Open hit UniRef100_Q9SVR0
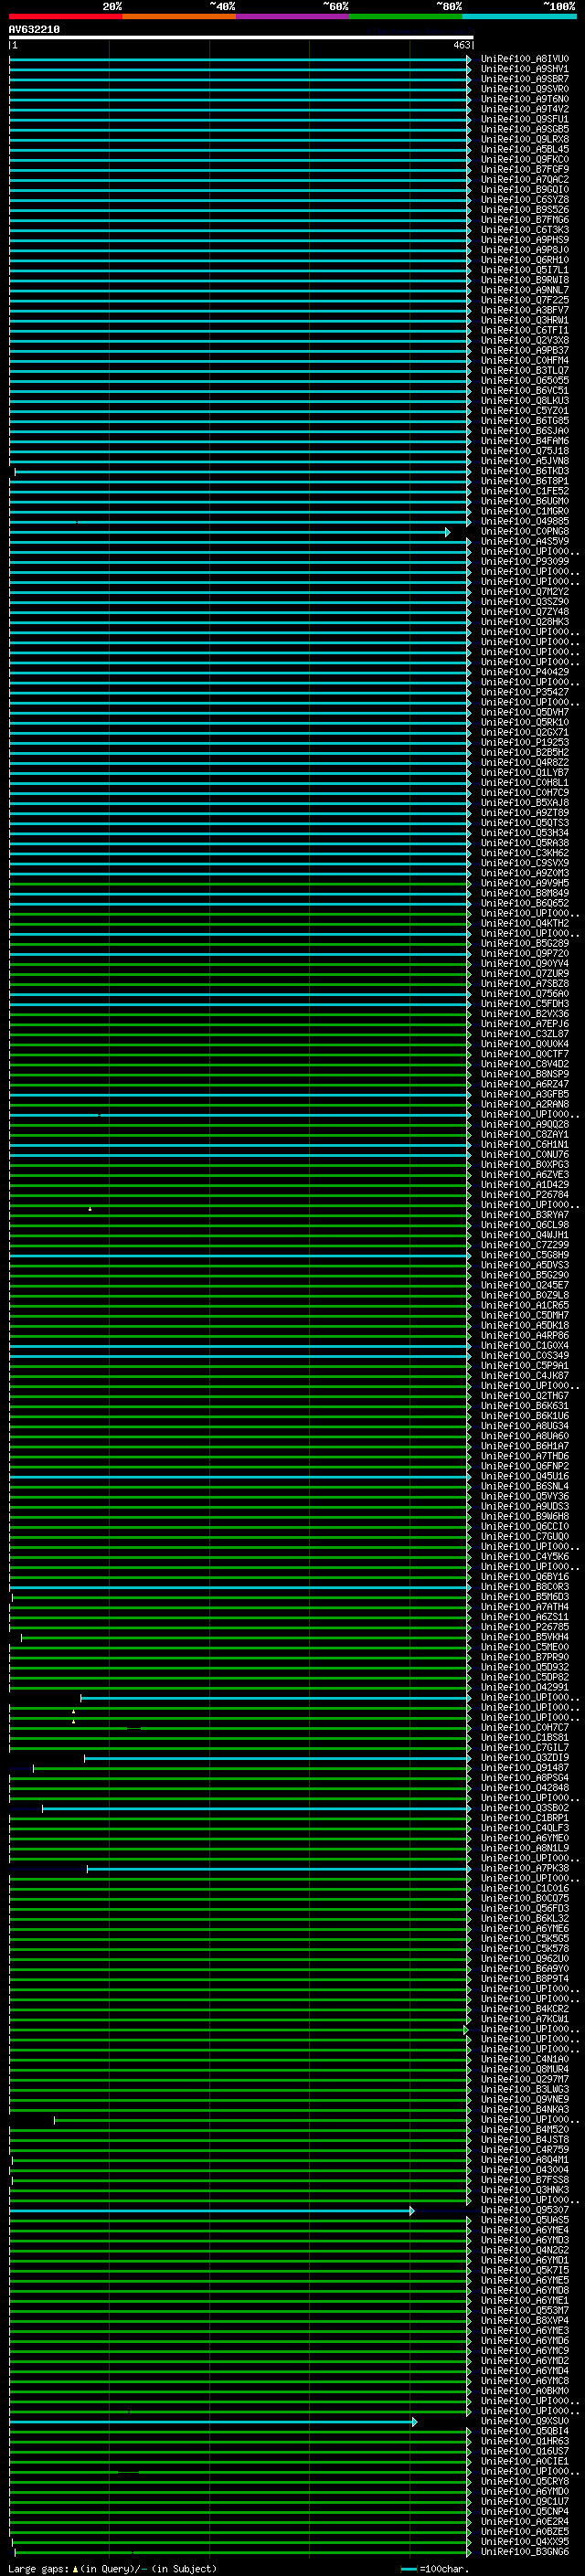The image size is (585, 2576). tap(525, 89)
